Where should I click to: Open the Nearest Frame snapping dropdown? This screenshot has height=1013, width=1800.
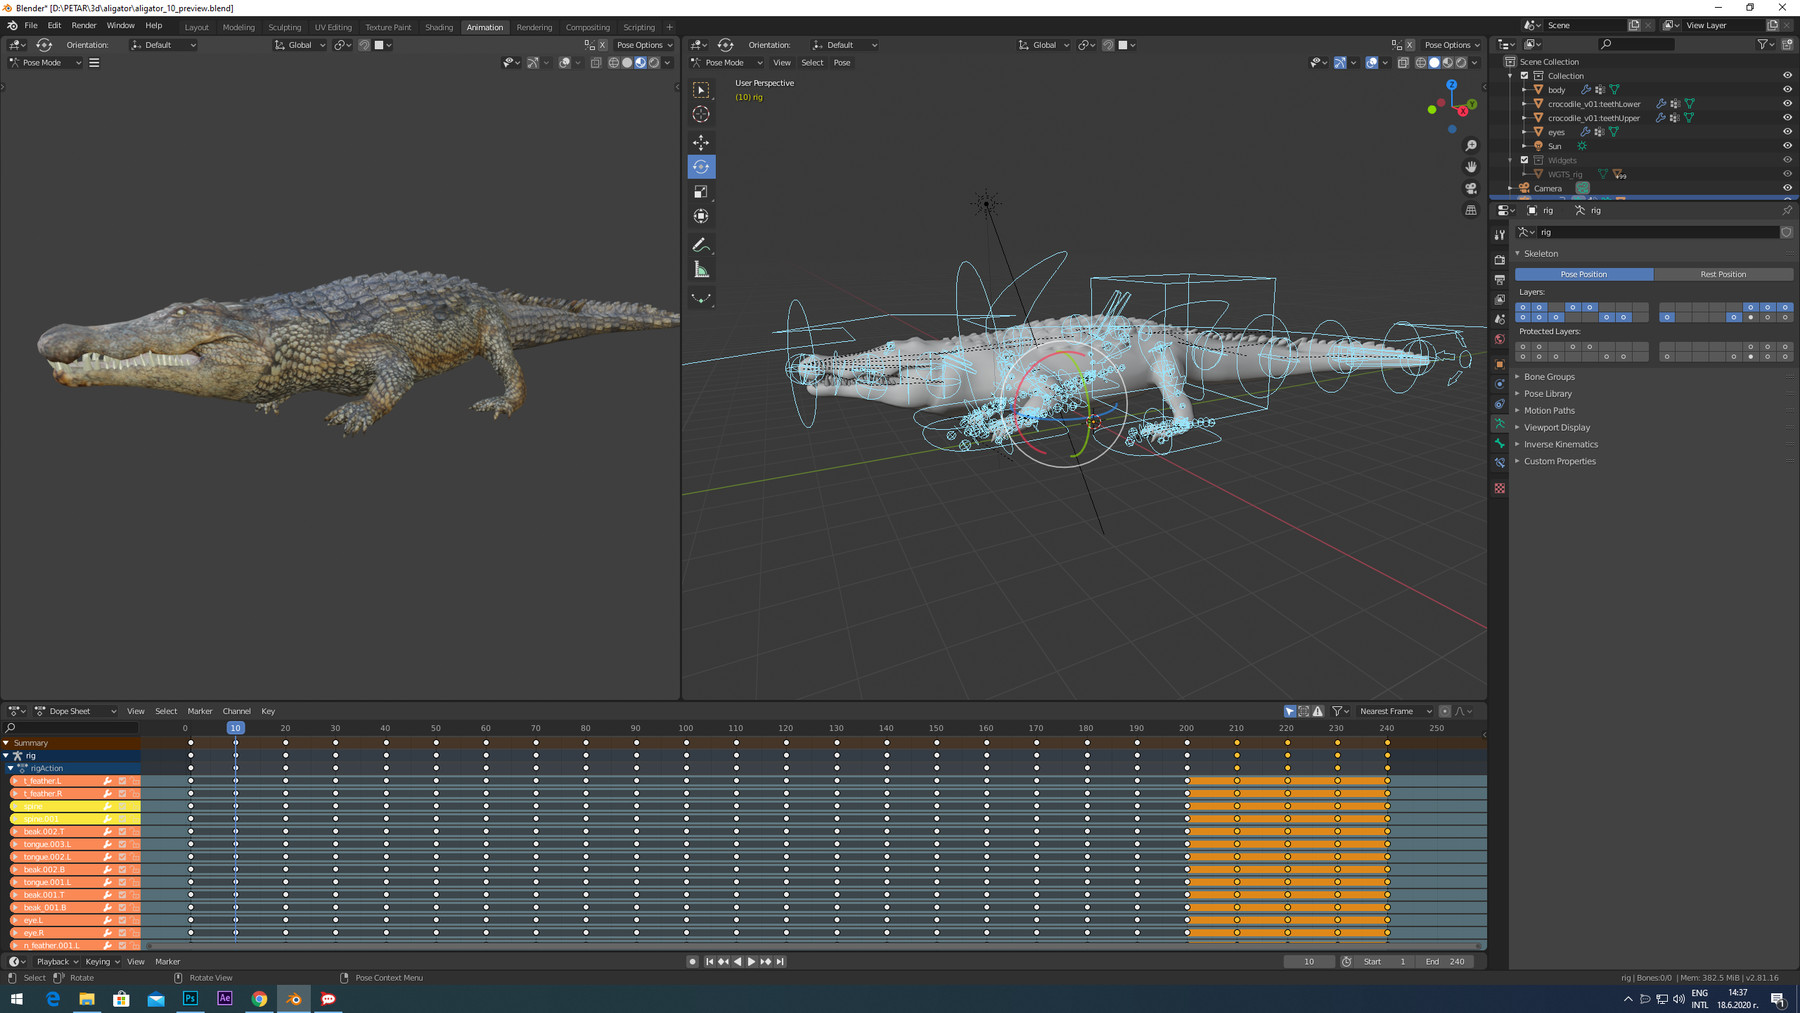1394,711
